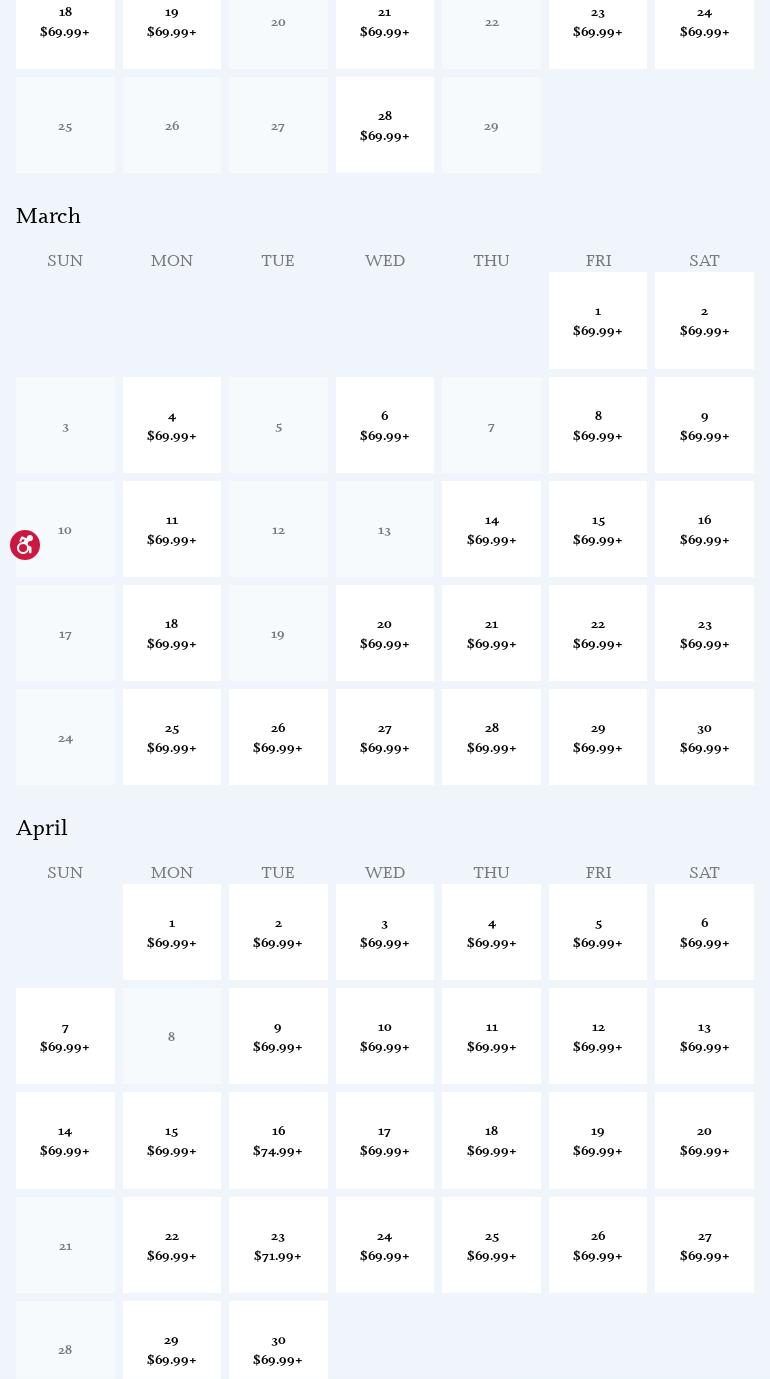Open the accessibility options icon

[25, 545]
